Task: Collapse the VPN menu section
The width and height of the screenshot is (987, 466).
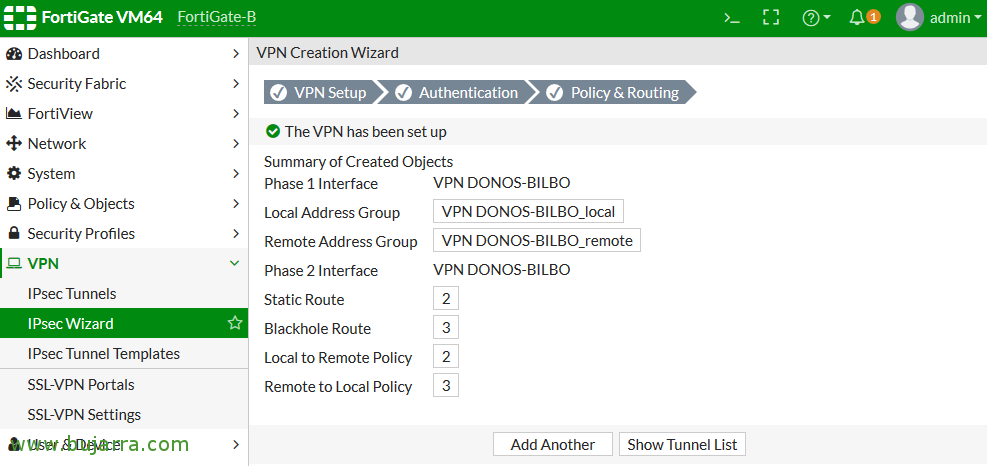Action: click(x=235, y=264)
